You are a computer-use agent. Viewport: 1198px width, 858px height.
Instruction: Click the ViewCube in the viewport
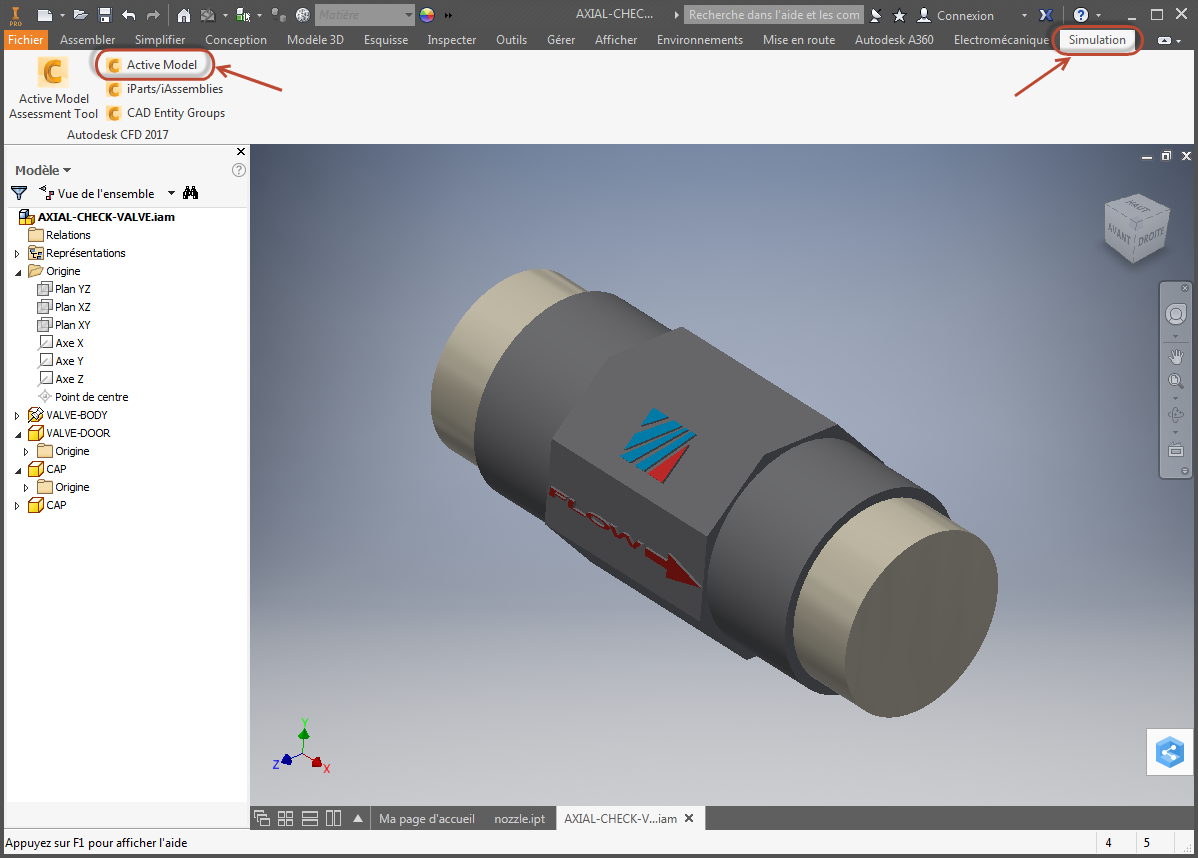pos(1137,228)
